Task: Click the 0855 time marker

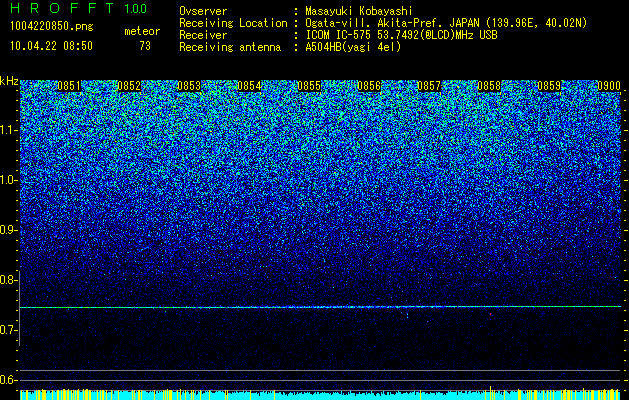Action: [x=309, y=86]
